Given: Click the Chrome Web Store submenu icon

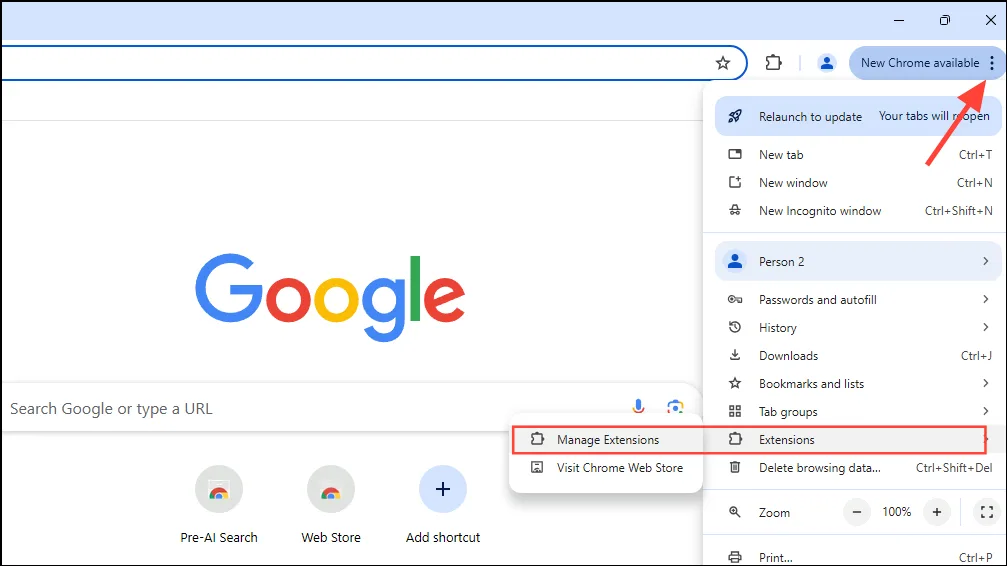Looking at the screenshot, I should pyautogui.click(x=537, y=467).
